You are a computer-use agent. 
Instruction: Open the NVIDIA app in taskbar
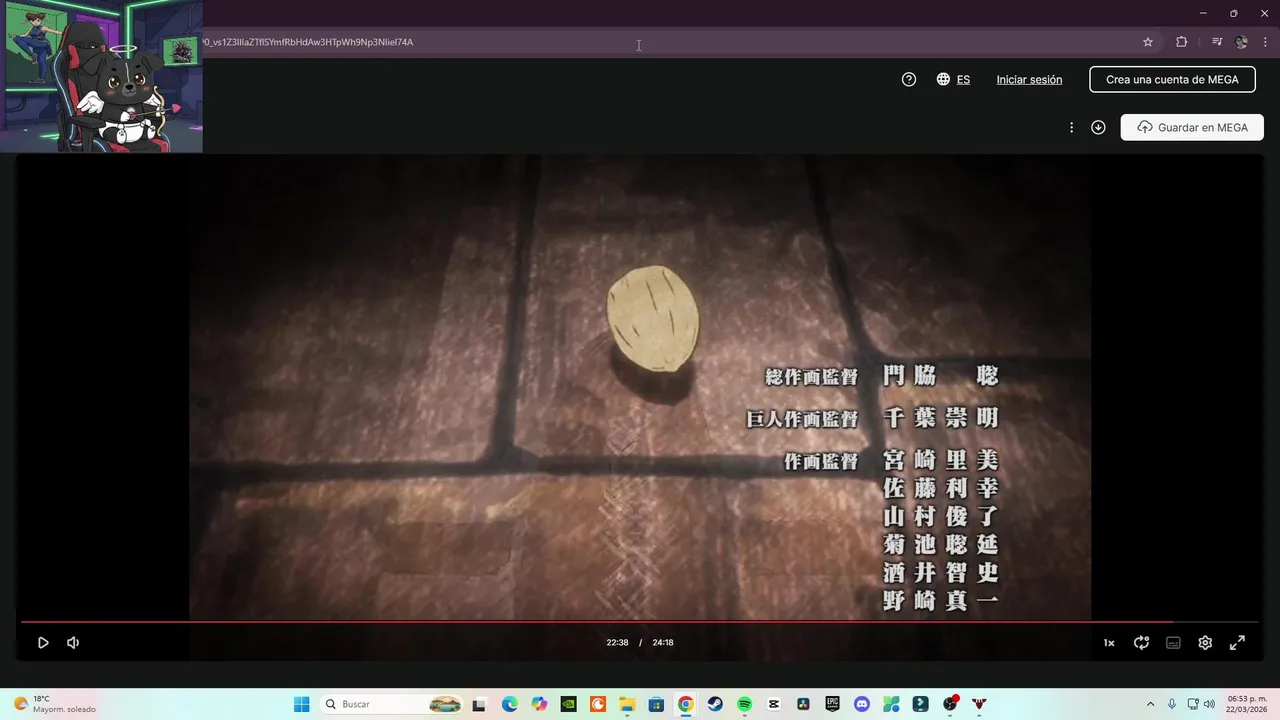[568, 704]
